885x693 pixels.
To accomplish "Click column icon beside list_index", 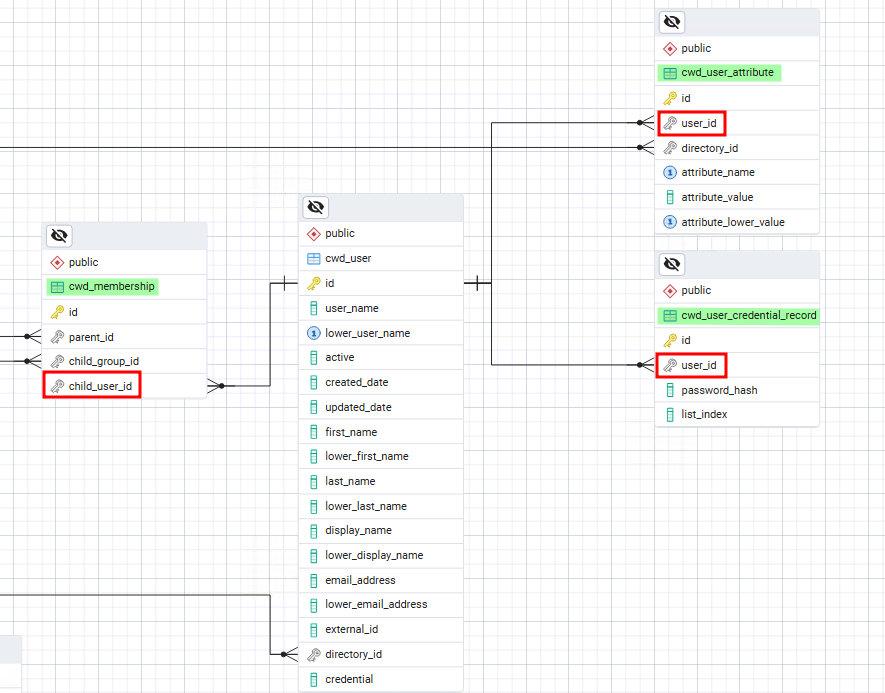I will pyautogui.click(x=669, y=415).
